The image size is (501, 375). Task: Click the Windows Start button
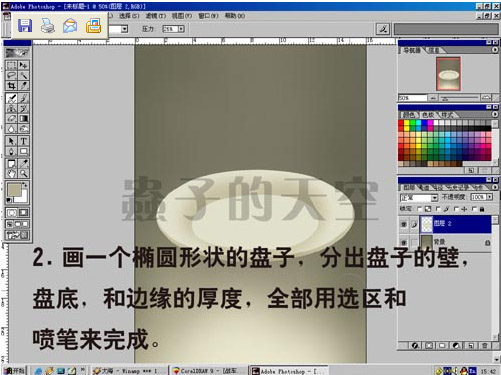tap(14, 370)
